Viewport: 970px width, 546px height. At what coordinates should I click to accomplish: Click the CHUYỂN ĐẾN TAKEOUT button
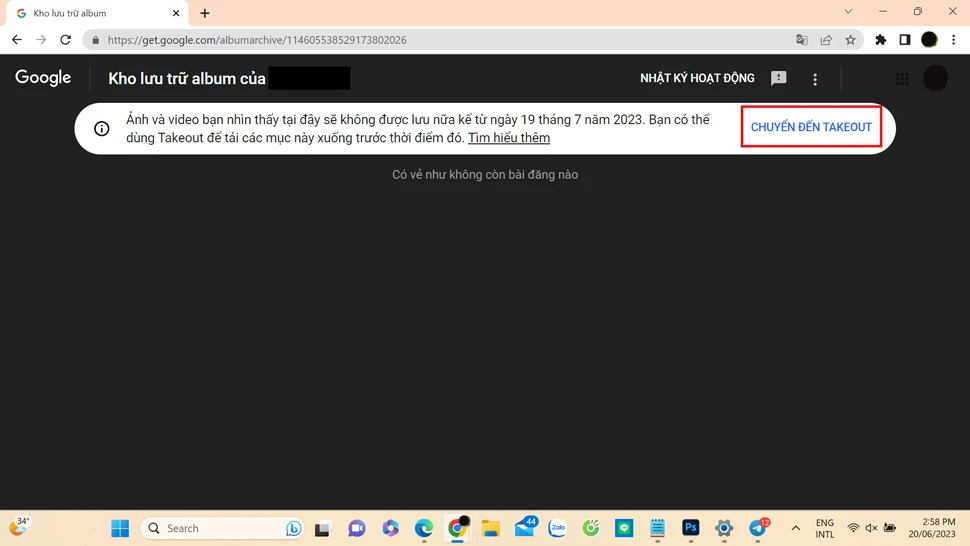tap(811, 127)
